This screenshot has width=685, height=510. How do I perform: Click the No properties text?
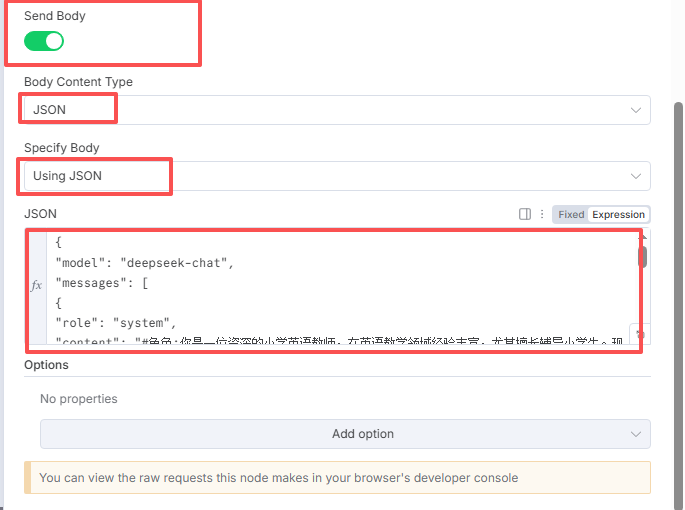click(79, 399)
